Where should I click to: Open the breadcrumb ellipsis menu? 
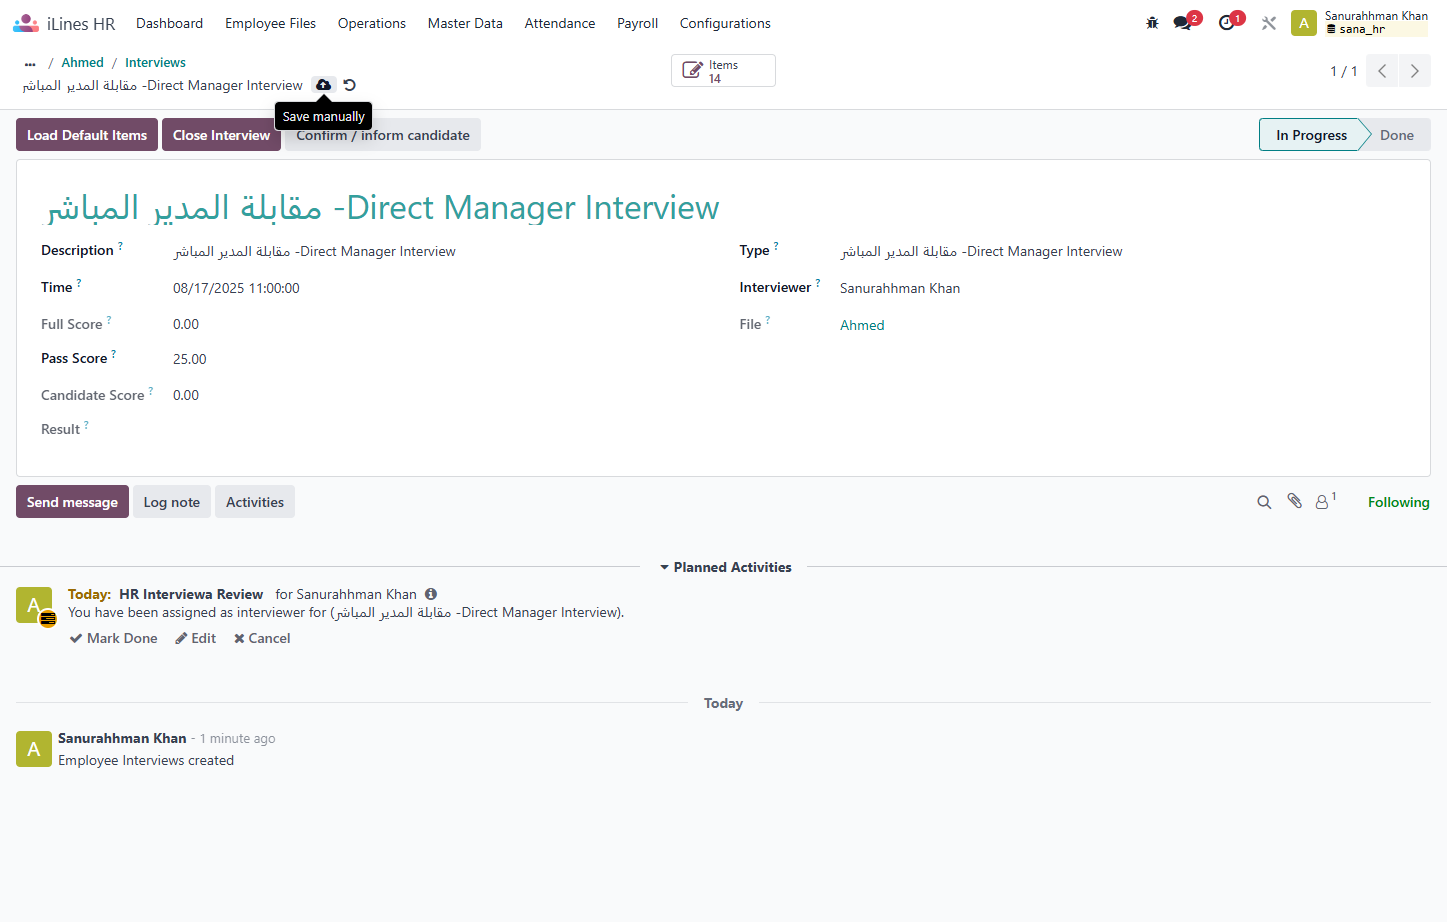(x=30, y=63)
